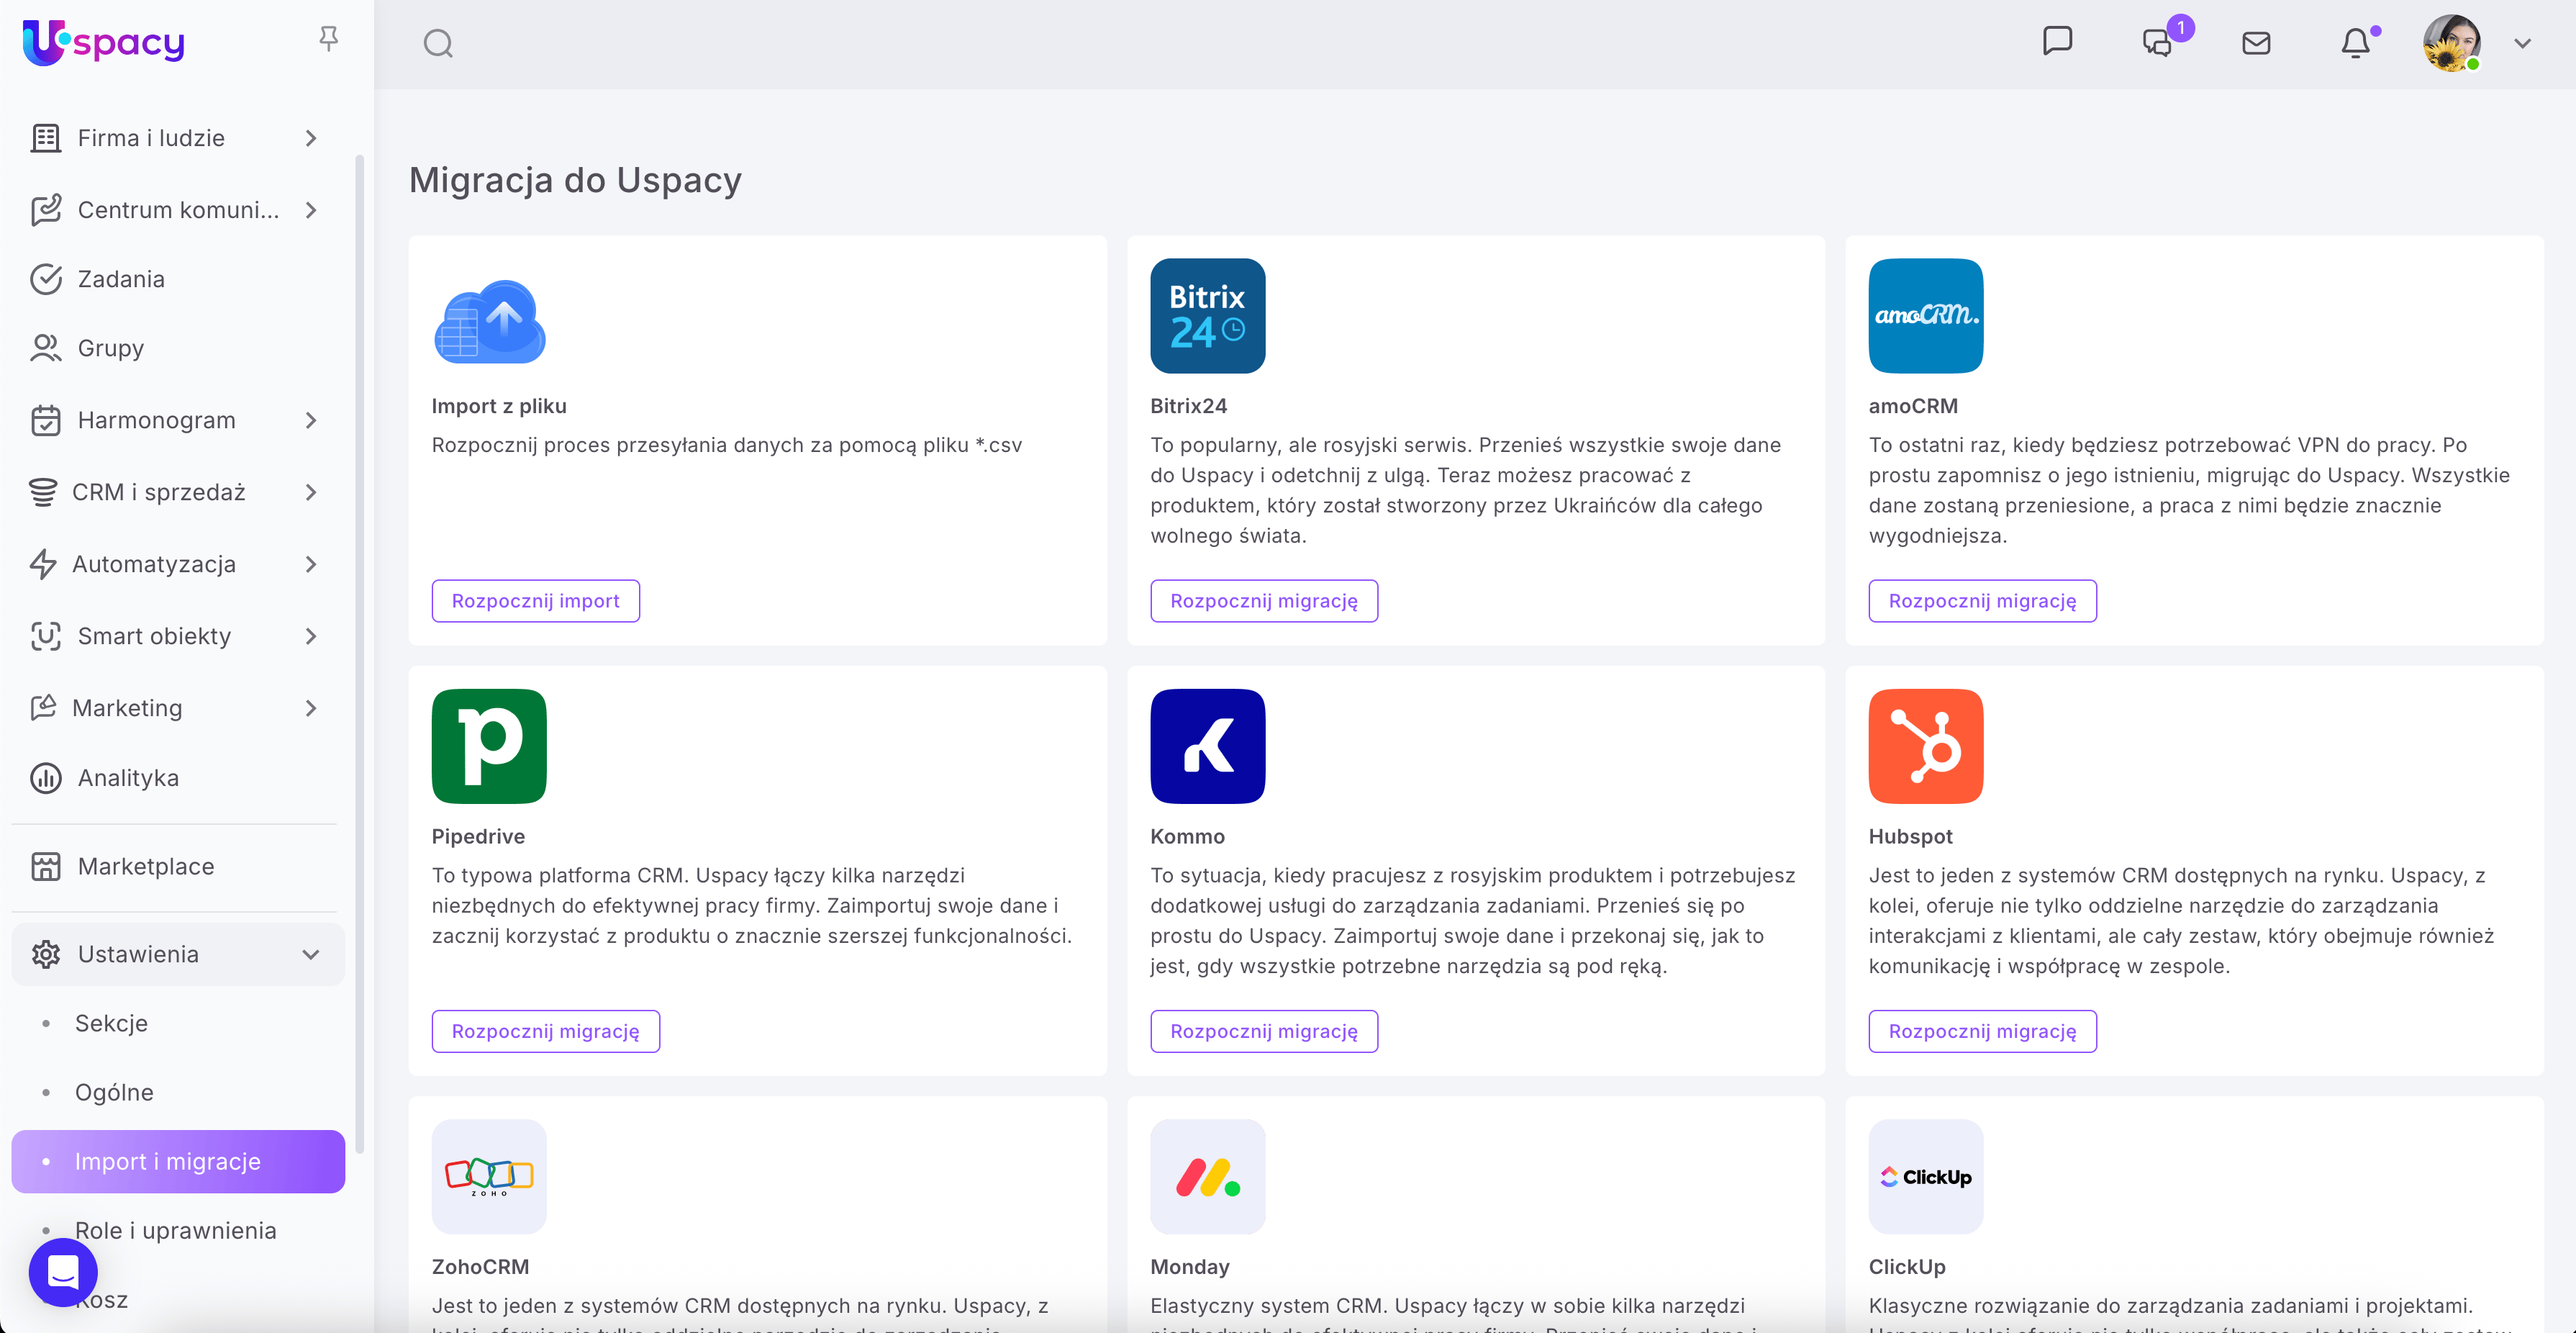Start migration from Bitrix24

(x=1263, y=601)
